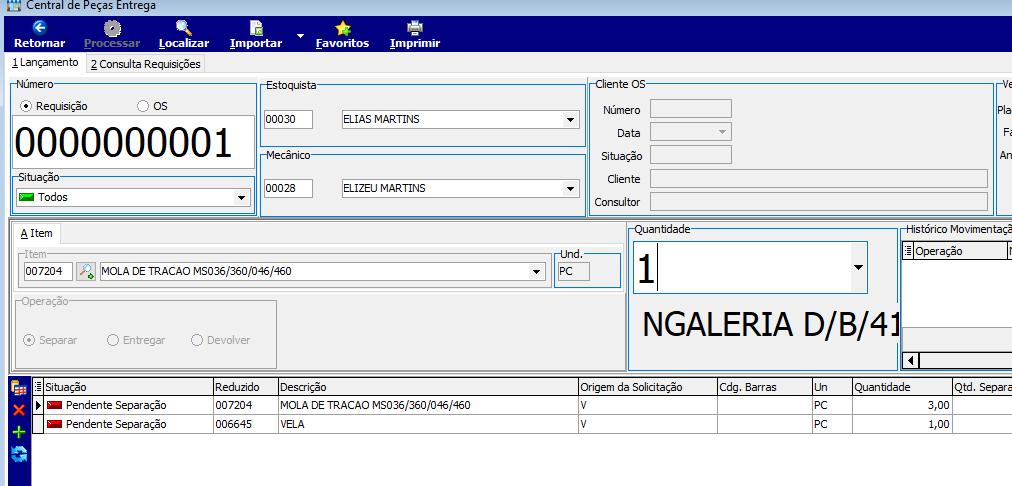Click the Importar spreadsheet icon

pos(256,28)
